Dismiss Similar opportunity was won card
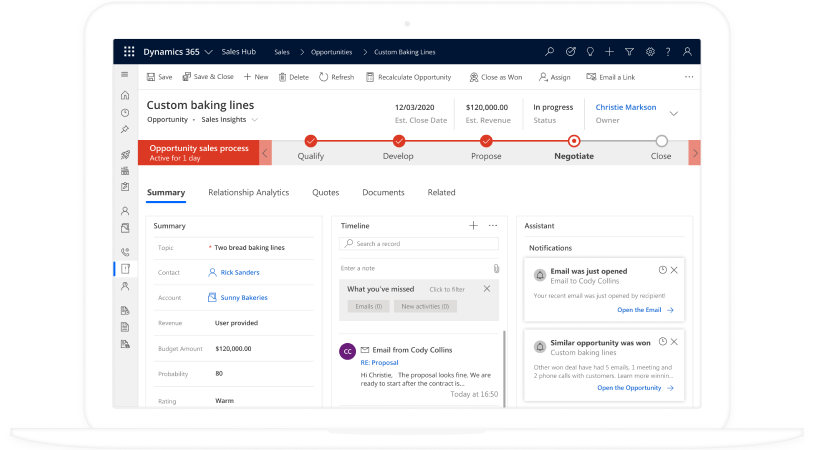814x450 pixels. tap(674, 342)
